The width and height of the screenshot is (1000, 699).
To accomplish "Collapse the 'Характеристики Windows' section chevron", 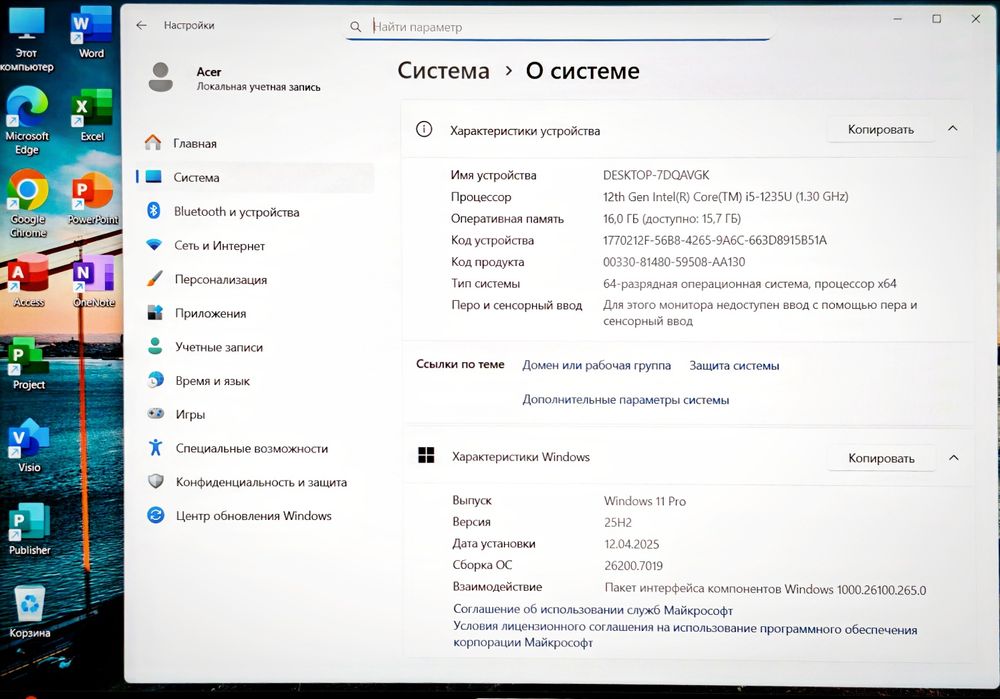I will tap(953, 457).
